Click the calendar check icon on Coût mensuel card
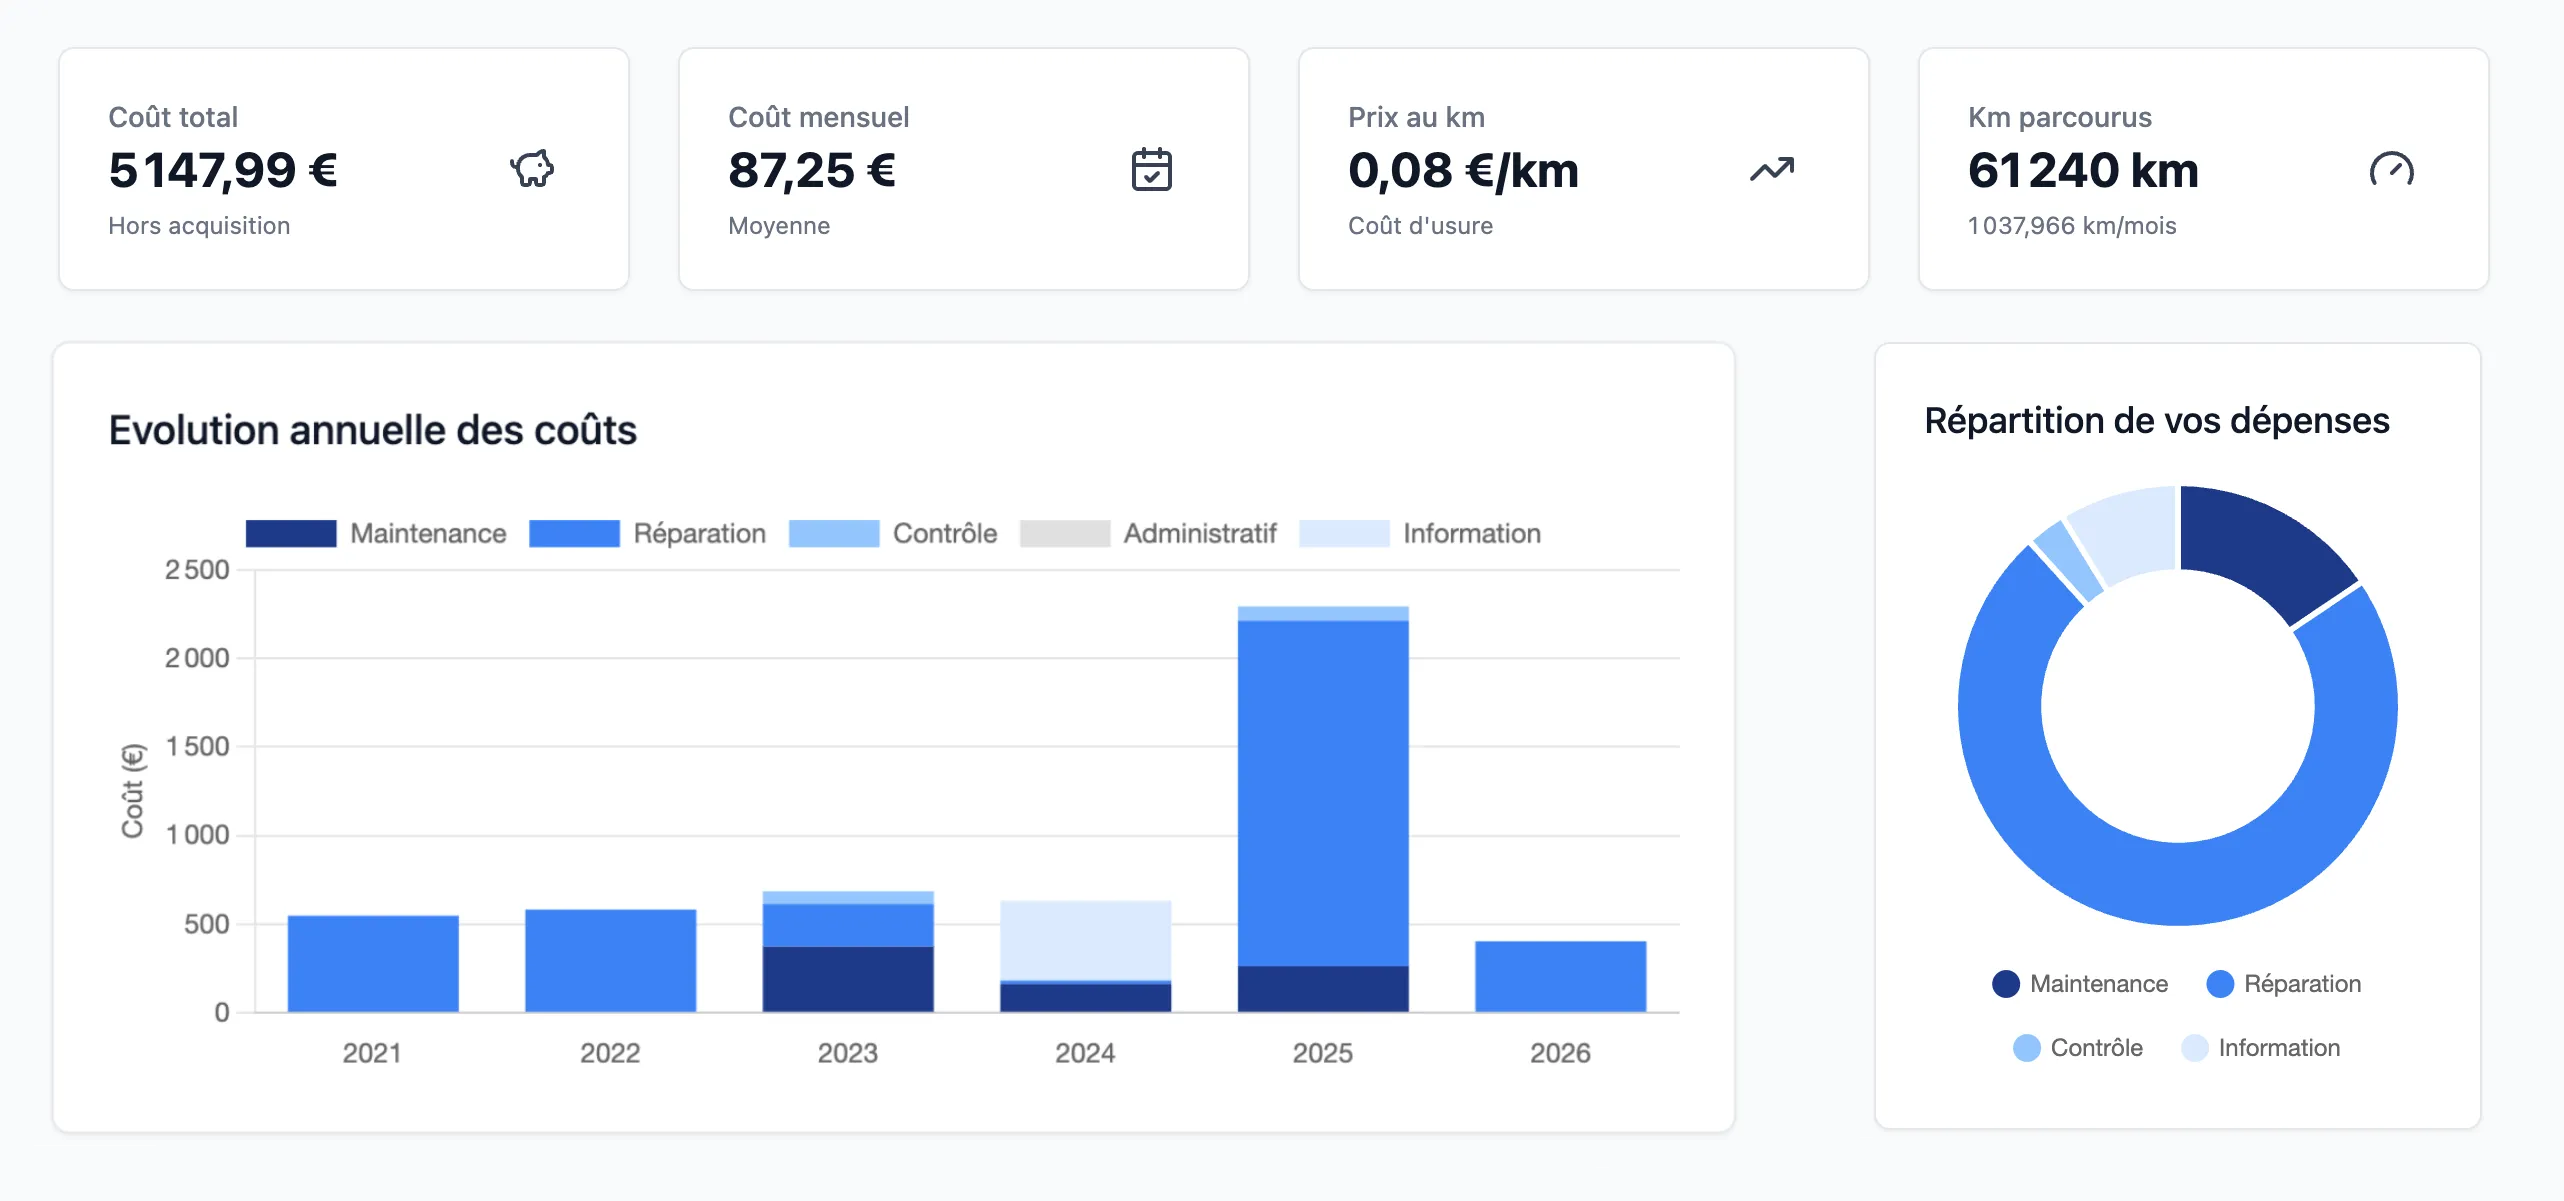Viewport: 2564px width, 1201px height. (x=1151, y=169)
